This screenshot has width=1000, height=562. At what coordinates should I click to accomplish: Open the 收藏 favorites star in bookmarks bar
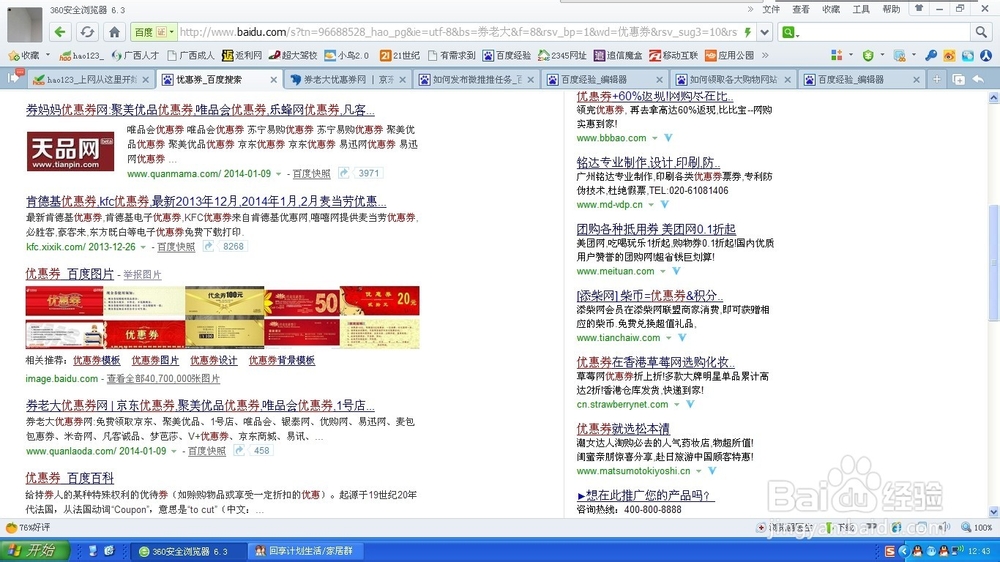pyautogui.click(x=24, y=55)
